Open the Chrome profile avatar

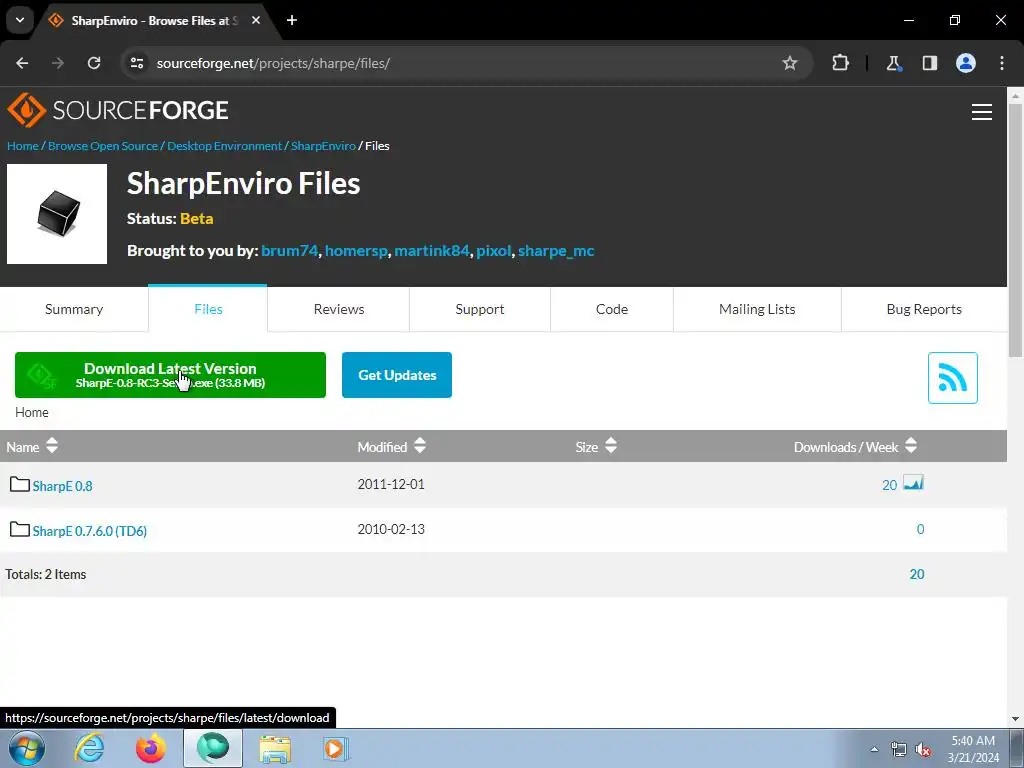tap(966, 63)
